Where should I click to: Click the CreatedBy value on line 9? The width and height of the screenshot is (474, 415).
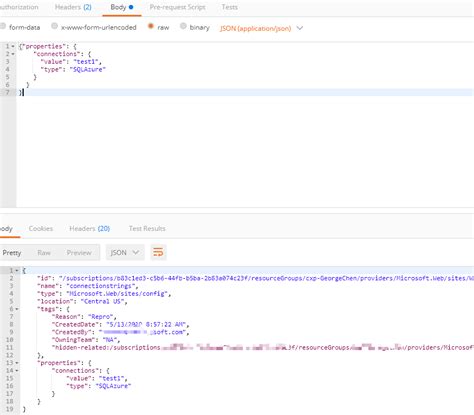click(143, 332)
